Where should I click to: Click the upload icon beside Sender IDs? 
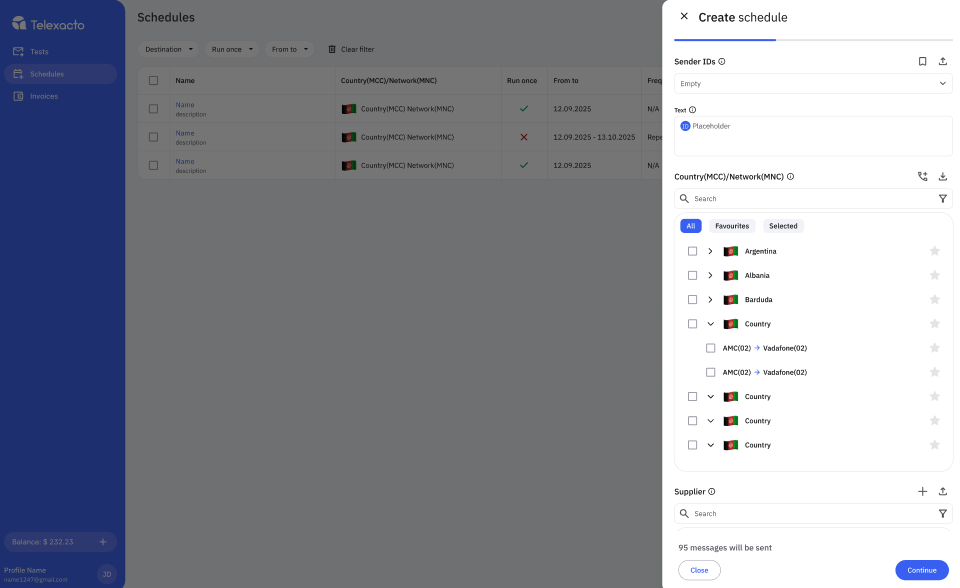[x=942, y=61]
